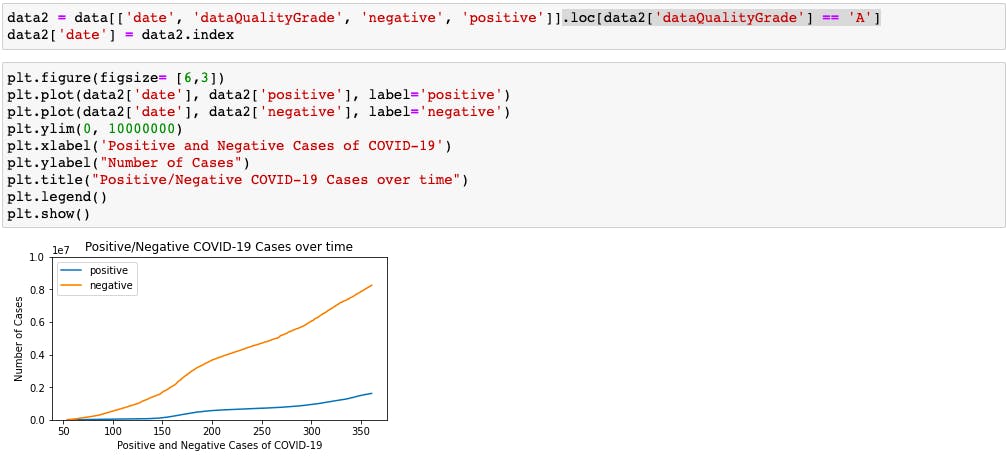This screenshot has height=469, width=1006.
Task: Click the plt.show() line
Action: (49, 214)
